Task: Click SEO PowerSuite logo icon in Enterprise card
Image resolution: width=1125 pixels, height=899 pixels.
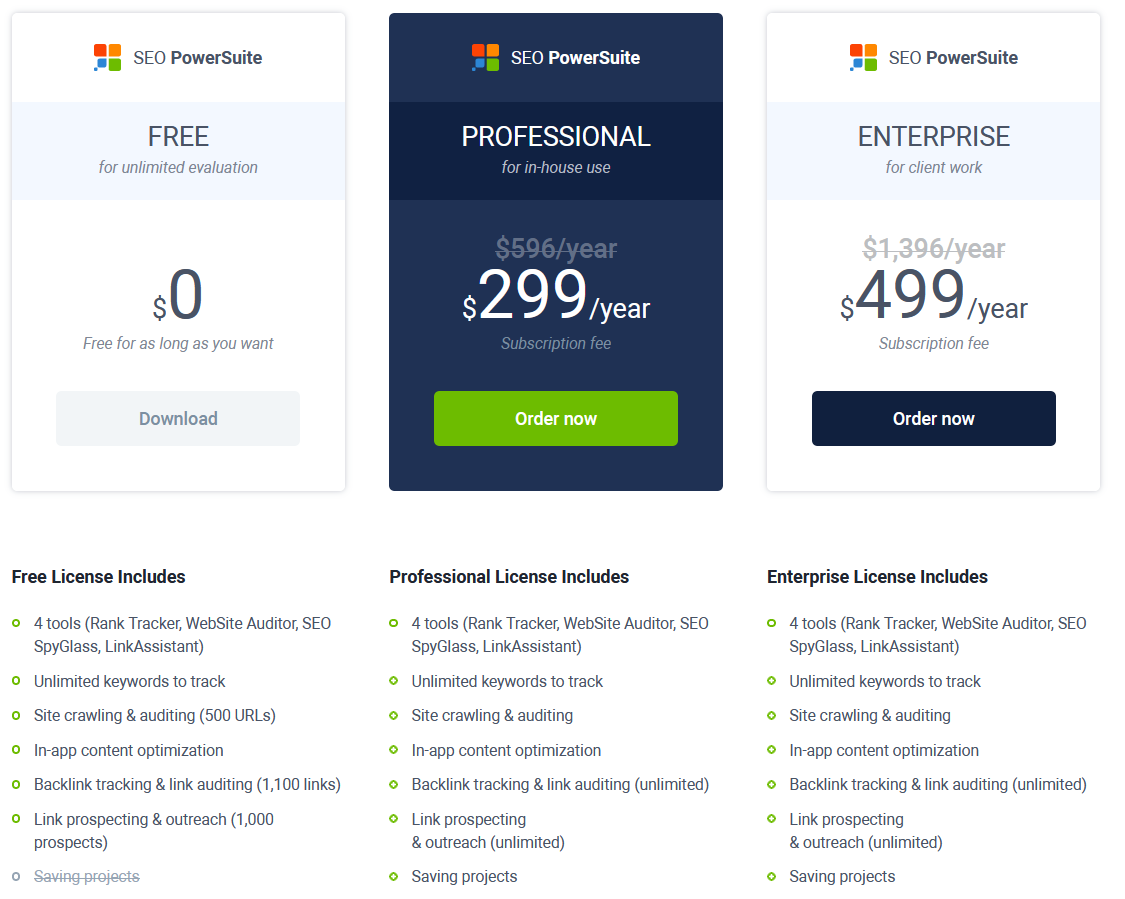Action: 863,58
